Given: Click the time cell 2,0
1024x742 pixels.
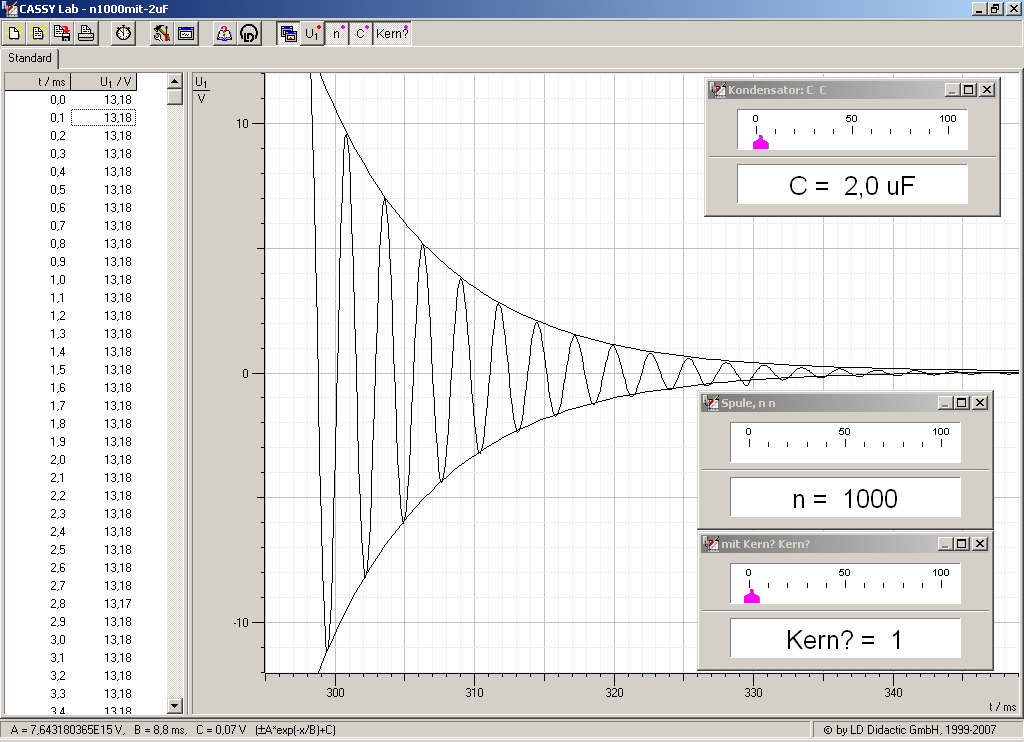Looking at the screenshot, I should coord(57,460).
